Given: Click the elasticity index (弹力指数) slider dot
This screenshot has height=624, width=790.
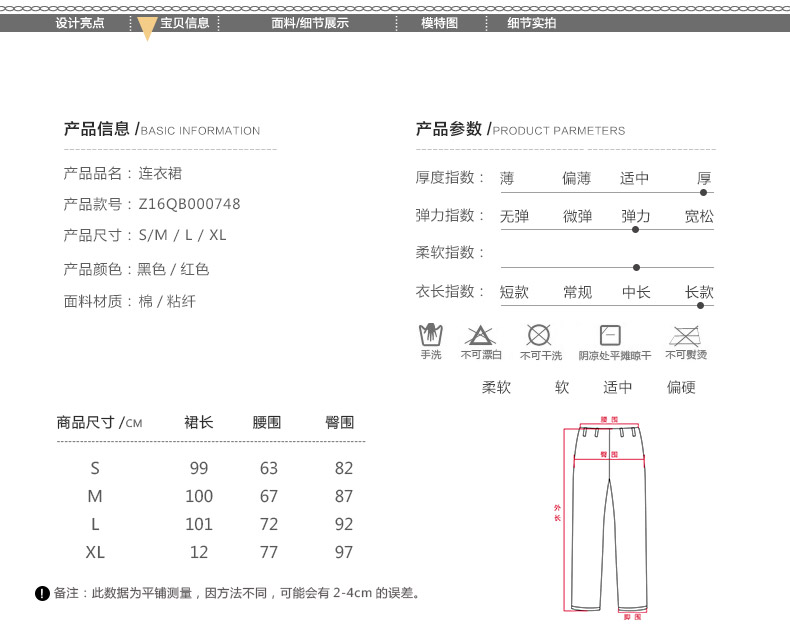Looking at the screenshot, I should [x=635, y=229].
